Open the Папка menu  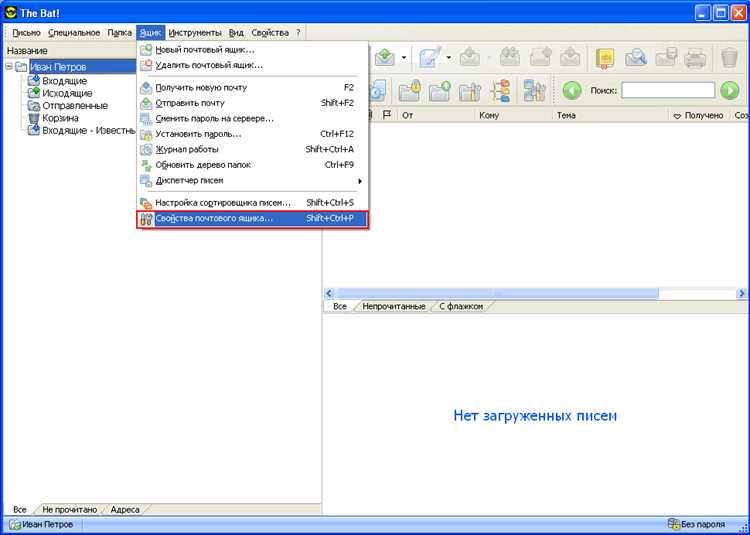pyautogui.click(x=119, y=33)
